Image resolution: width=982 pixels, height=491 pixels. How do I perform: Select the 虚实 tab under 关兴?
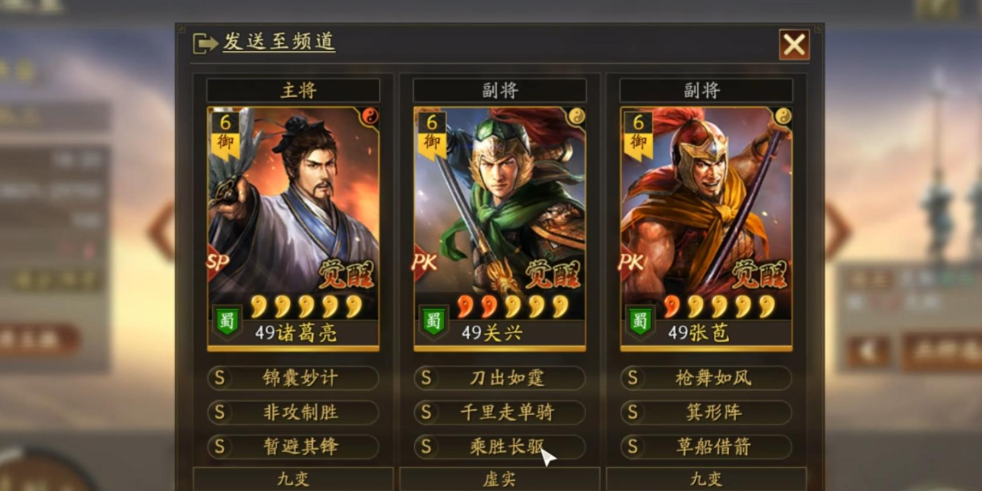[500, 479]
